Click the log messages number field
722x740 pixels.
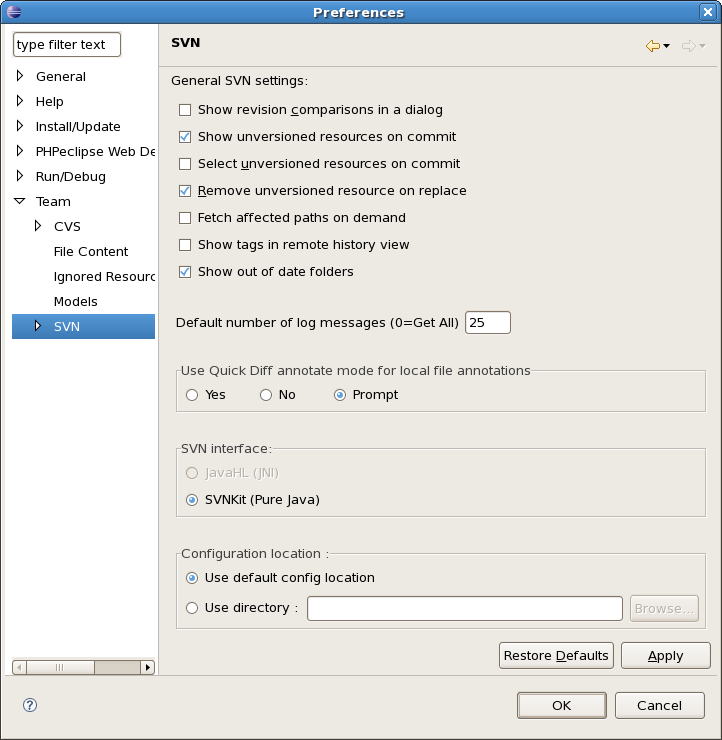pos(487,322)
